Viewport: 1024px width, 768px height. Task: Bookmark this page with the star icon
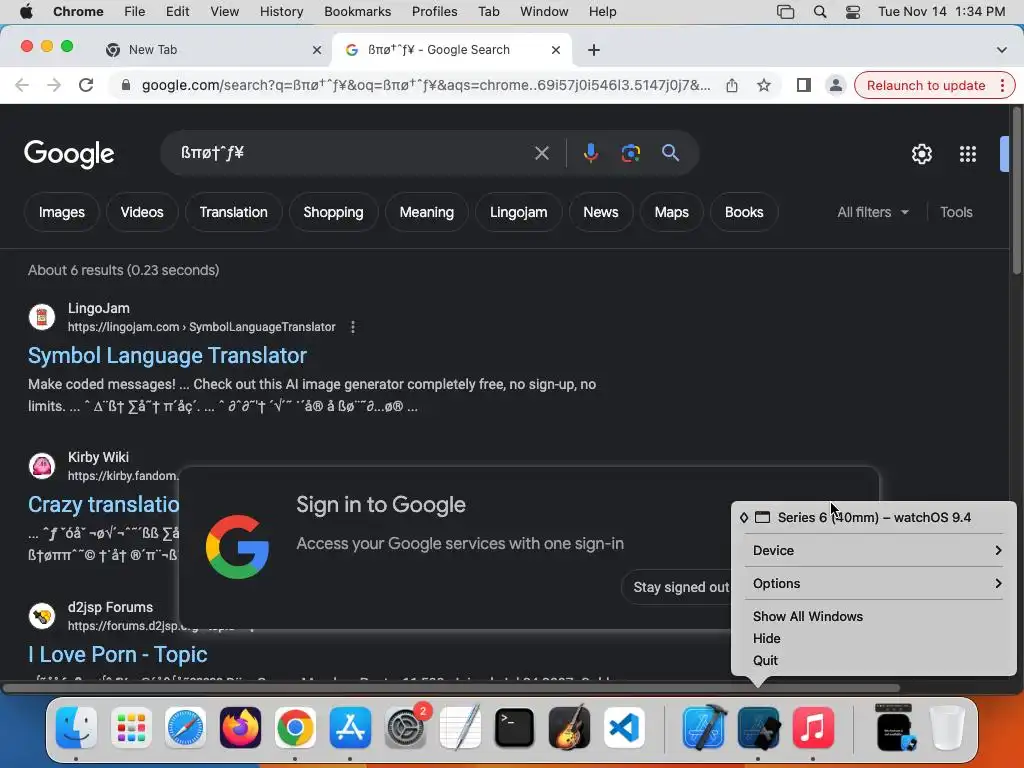(763, 85)
